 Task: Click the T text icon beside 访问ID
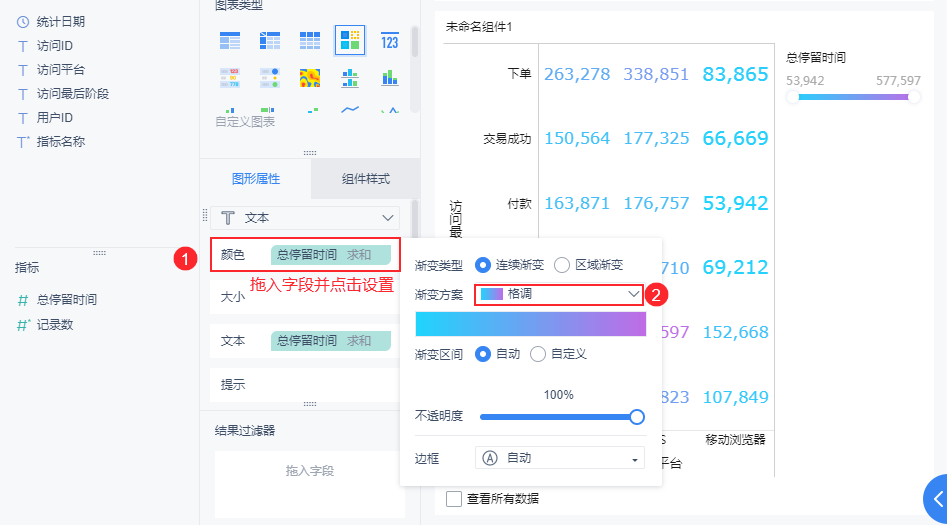(23, 46)
